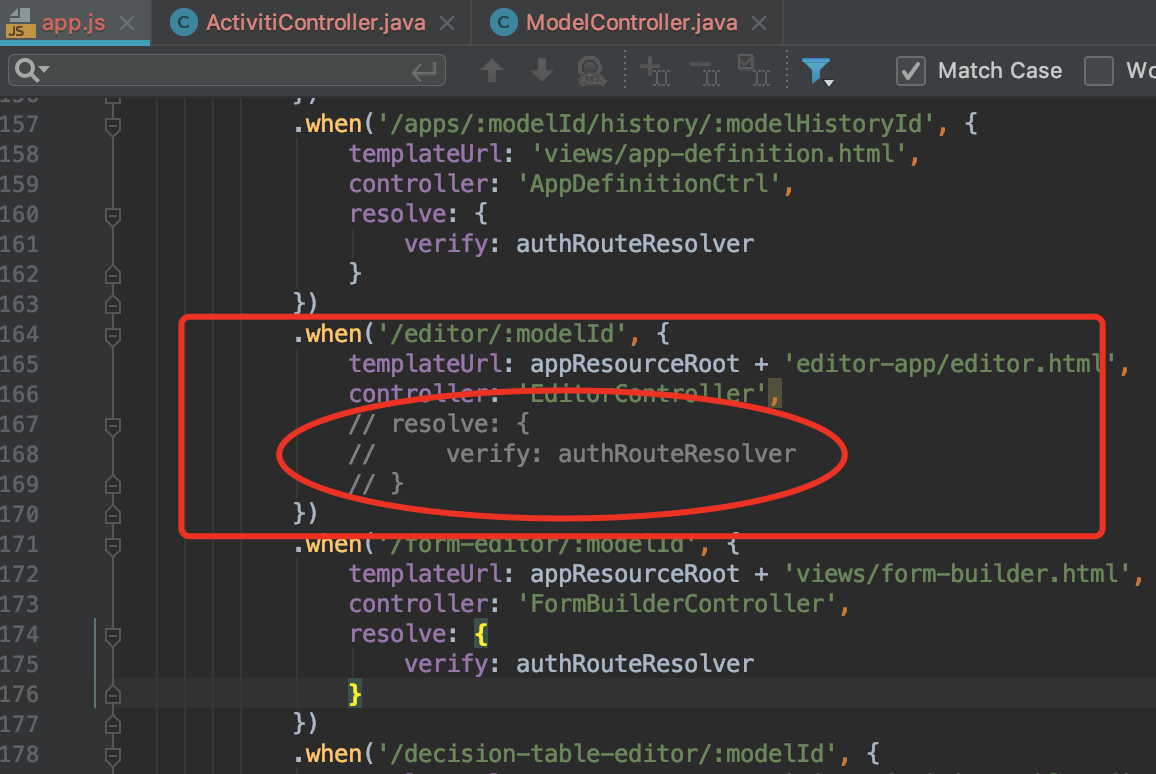Click the highlighted opening brace on line 174

[481, 634]
